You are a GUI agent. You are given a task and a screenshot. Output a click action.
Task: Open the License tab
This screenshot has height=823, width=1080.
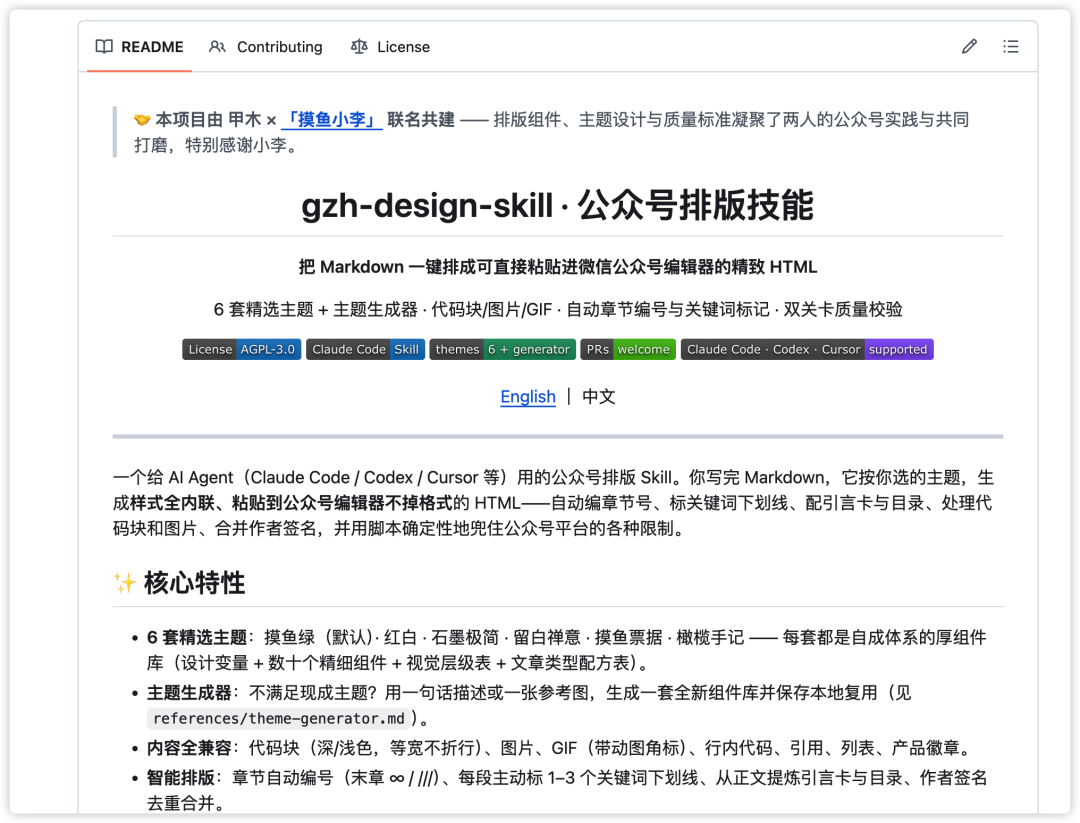391,47
